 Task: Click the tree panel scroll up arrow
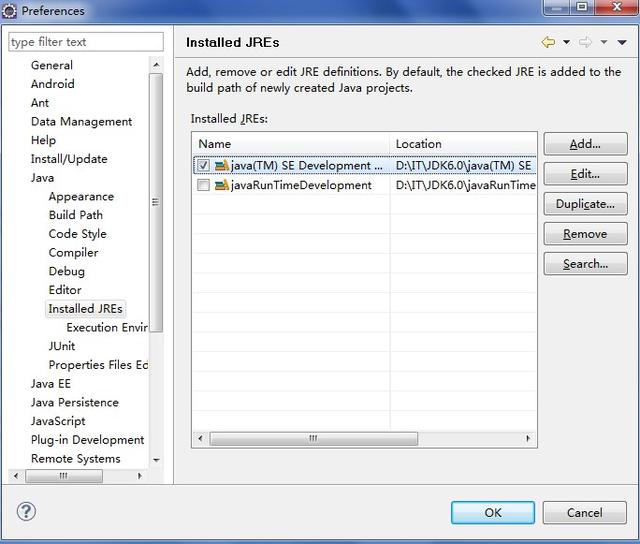156,65
